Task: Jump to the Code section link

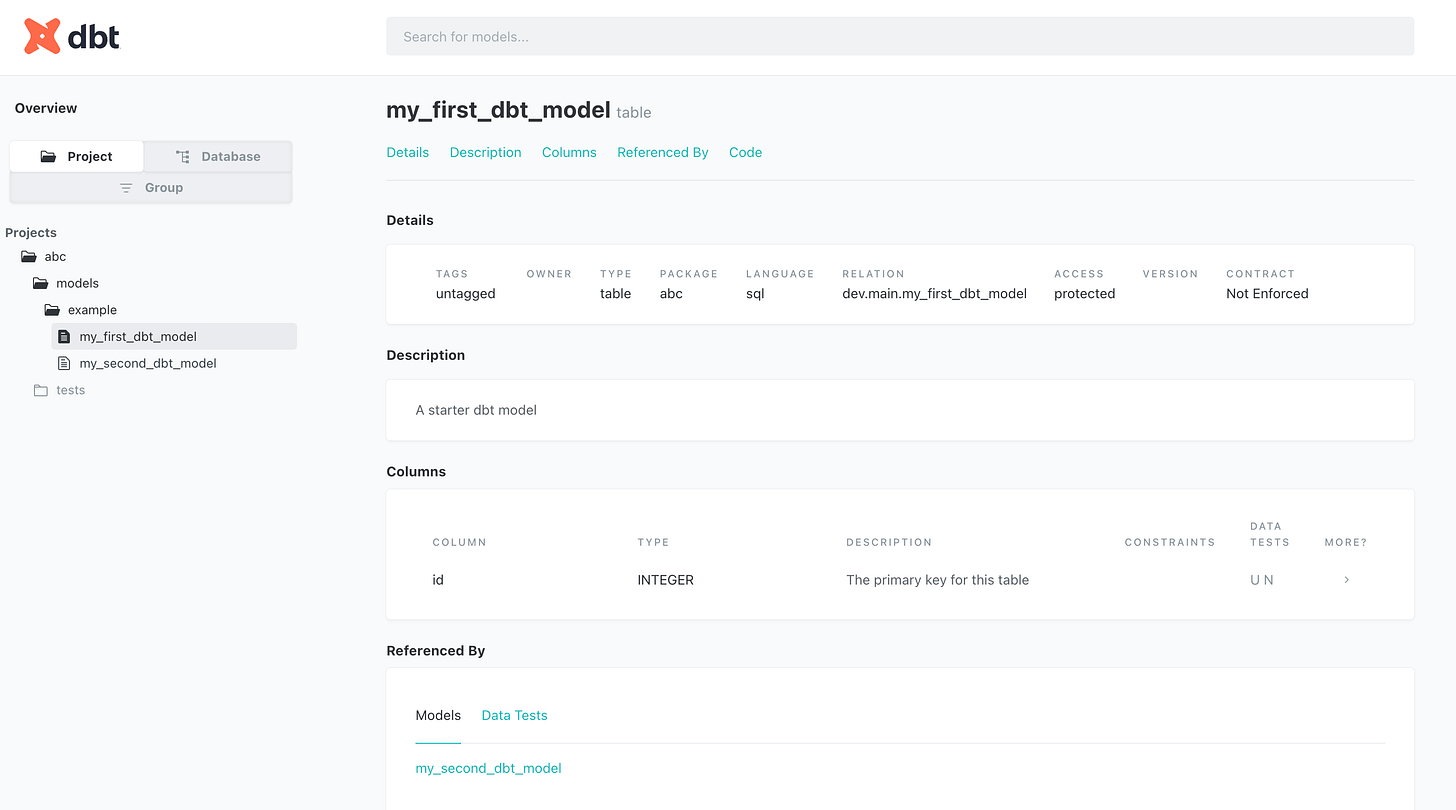Action: (x=745, y=152)
